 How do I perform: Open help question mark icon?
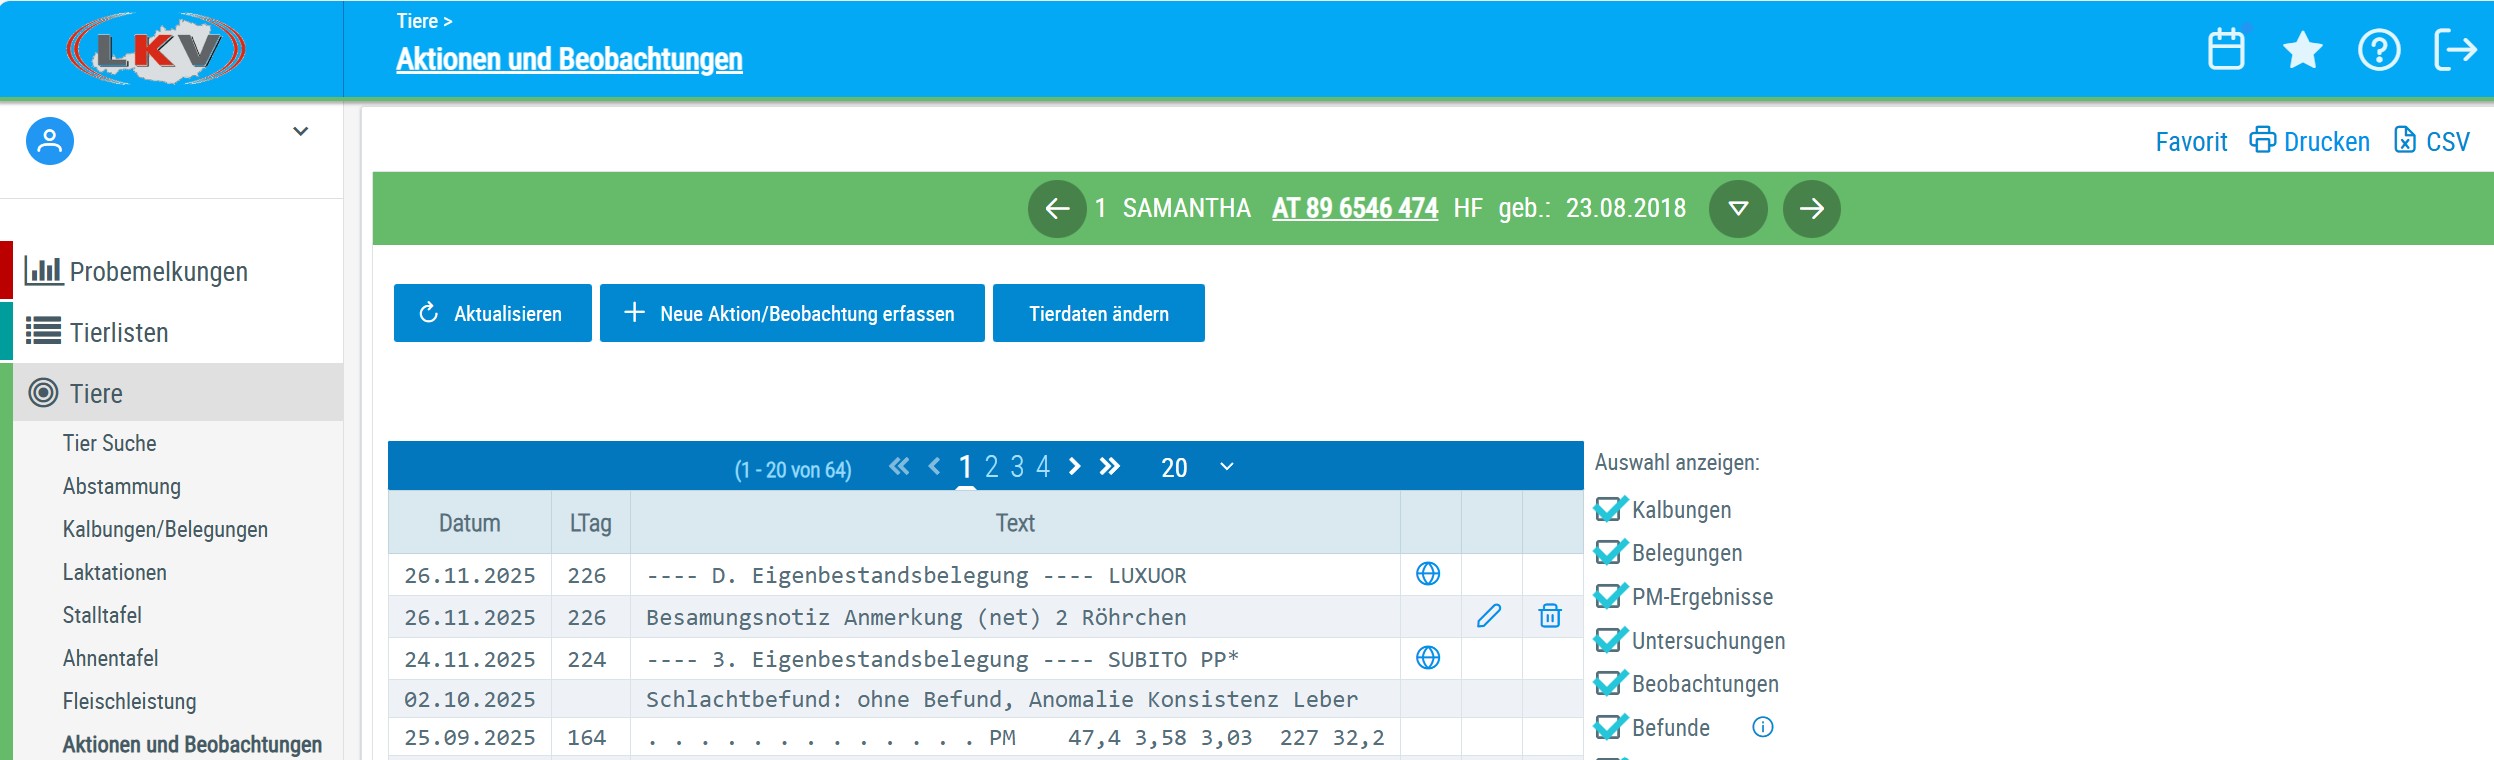point(2378,49)
